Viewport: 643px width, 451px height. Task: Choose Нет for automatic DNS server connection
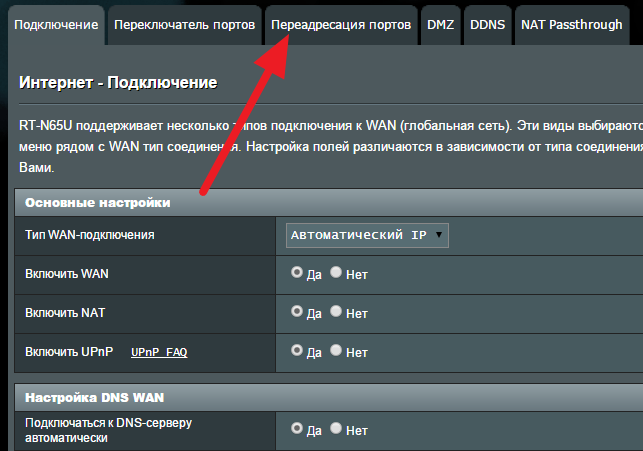point(336,429)
